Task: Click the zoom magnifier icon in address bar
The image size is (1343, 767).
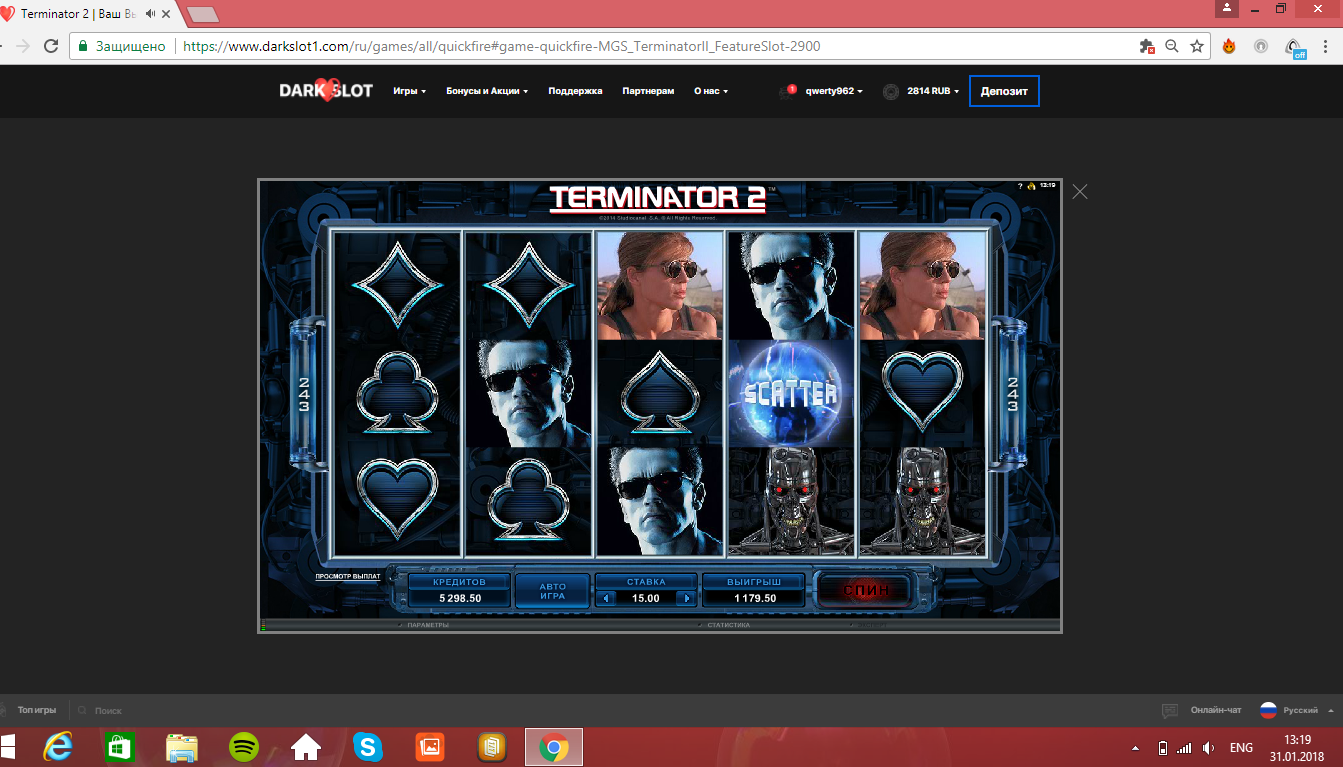Action: pos(1172,46)
